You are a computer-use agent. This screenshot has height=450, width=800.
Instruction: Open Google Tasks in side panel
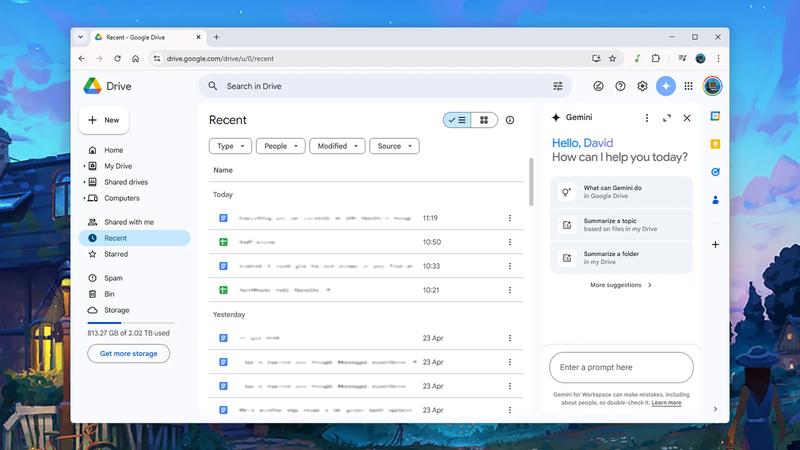pyautogui.click(x=715, y=172)
